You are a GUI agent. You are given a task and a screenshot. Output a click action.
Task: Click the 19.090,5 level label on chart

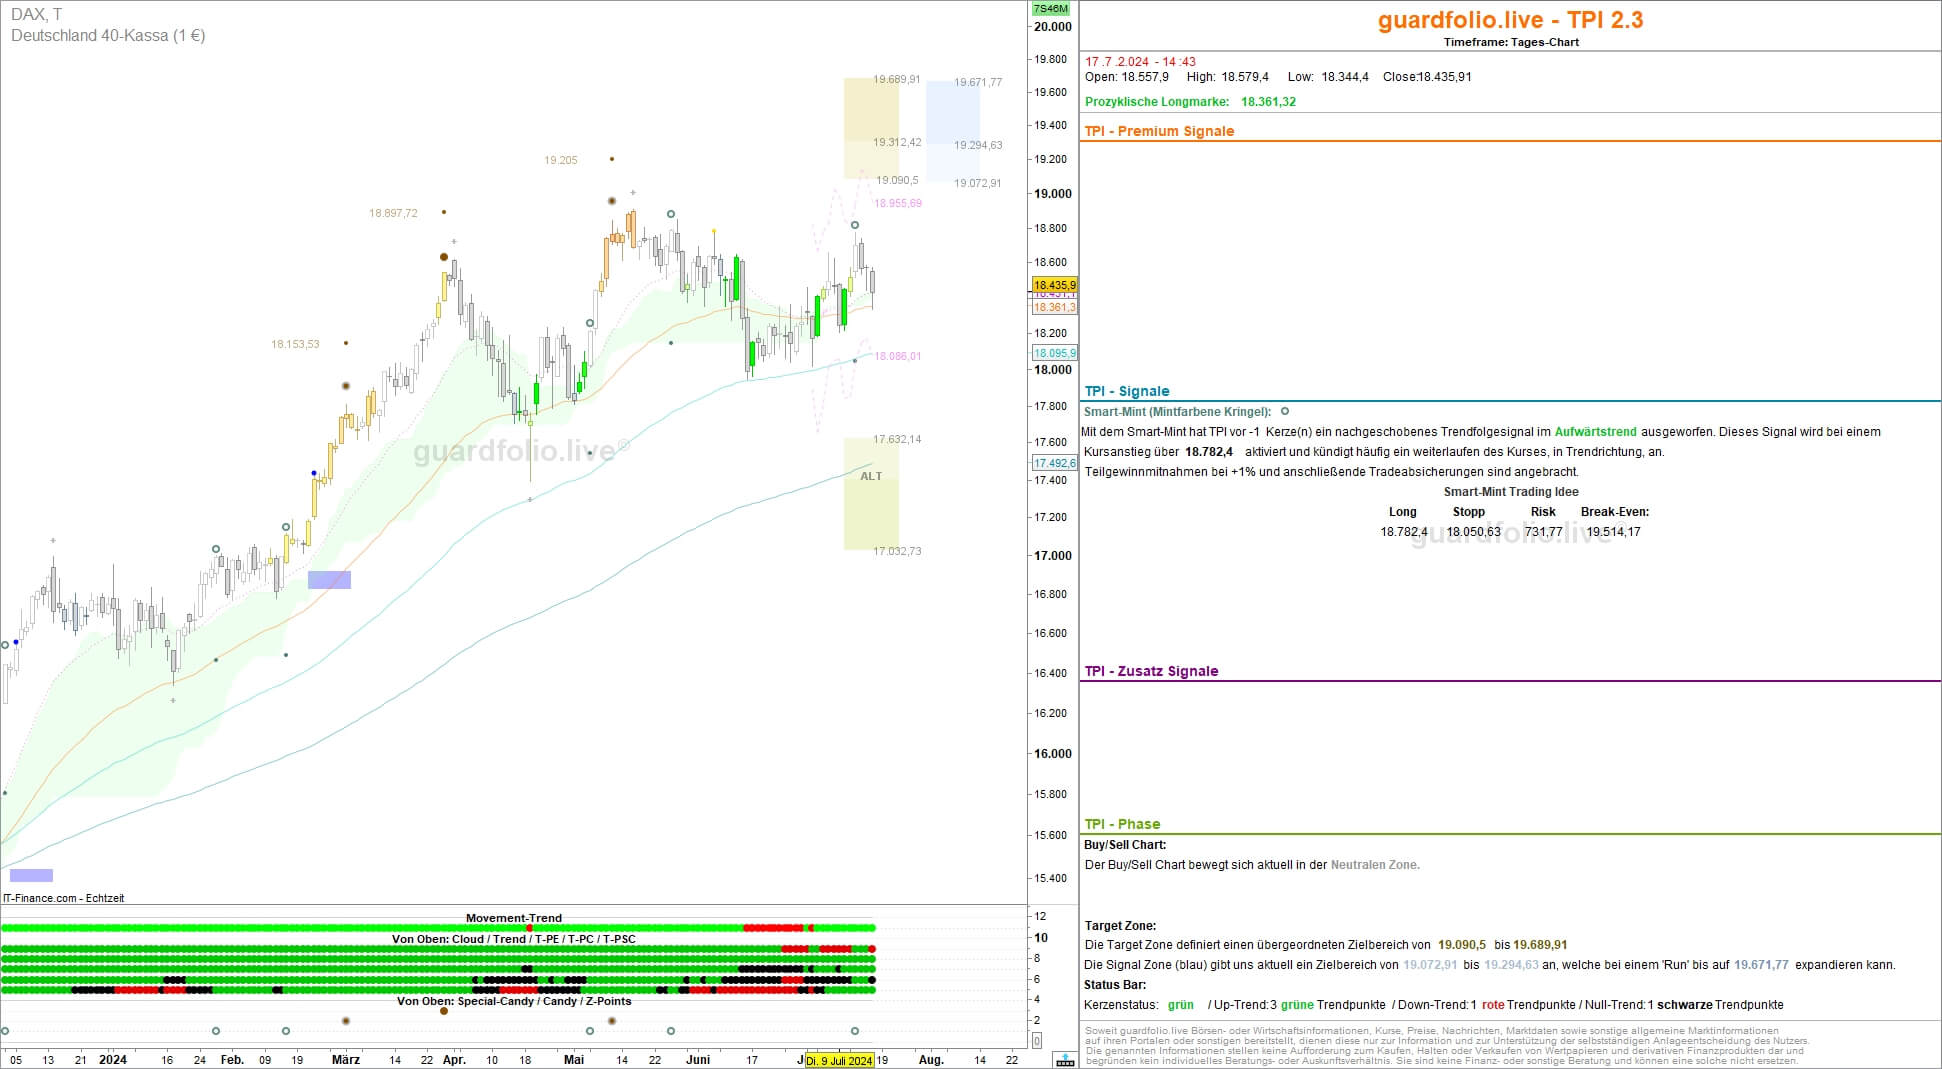(897, 180)
